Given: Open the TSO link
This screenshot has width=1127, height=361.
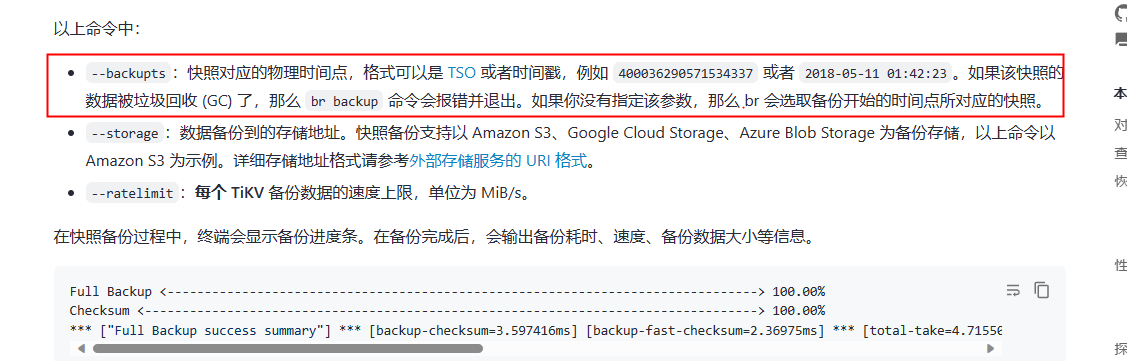Looking at the screenshot, I should pyautogui.click(x=461, y=73).
